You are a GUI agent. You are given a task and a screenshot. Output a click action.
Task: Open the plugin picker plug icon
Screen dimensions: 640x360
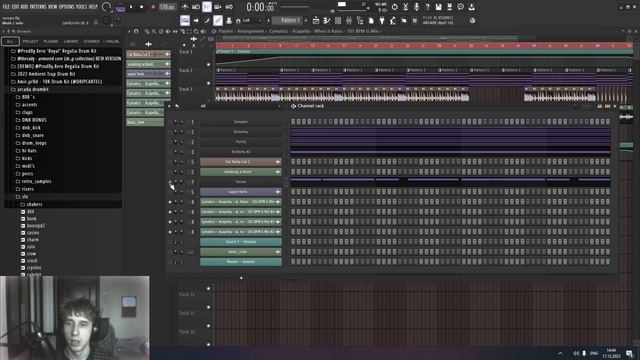coord(382,20)
